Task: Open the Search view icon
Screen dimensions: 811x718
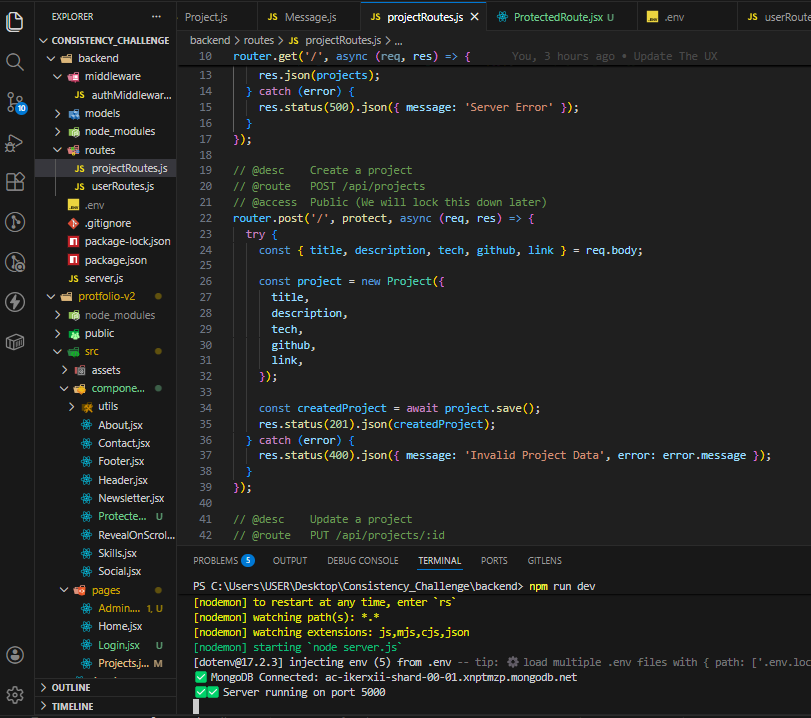Action: click(x=15, y=62)
